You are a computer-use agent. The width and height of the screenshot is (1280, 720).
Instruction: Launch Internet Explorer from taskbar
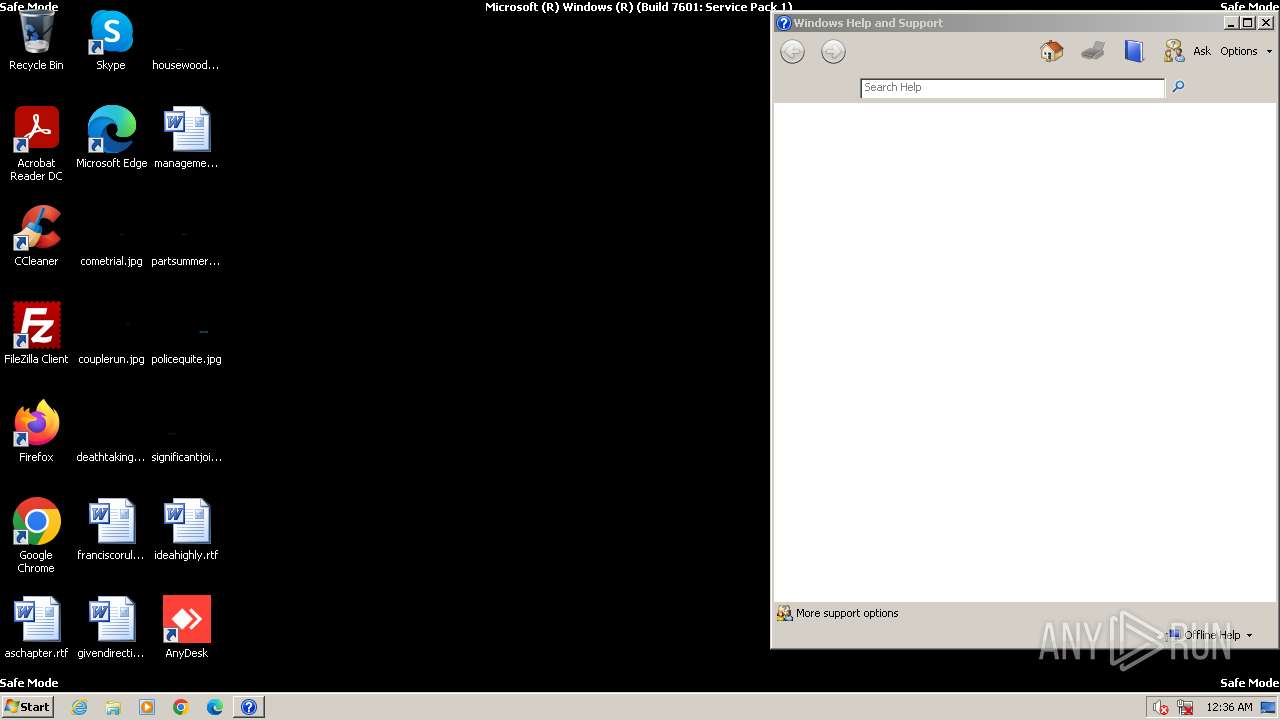tap(80, 707)
